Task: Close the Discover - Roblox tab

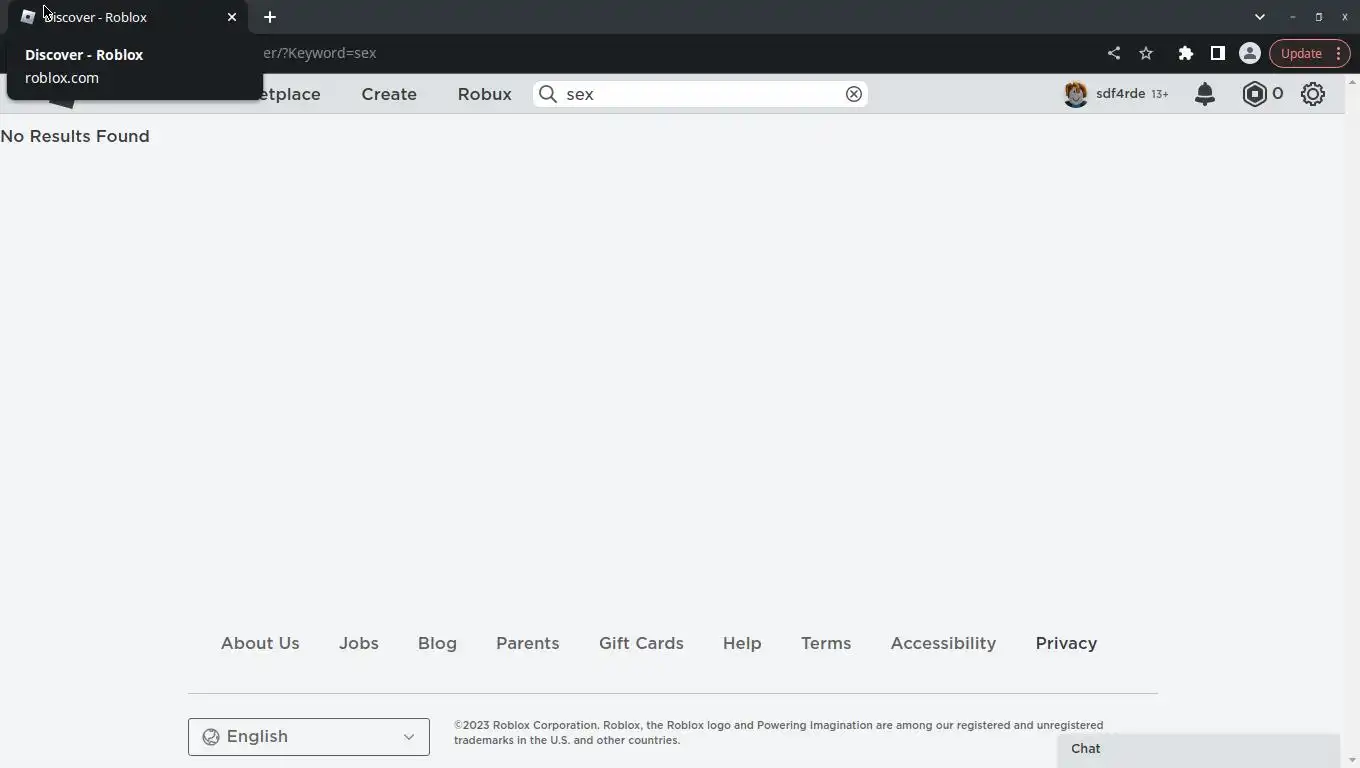Action: (232, 17)
